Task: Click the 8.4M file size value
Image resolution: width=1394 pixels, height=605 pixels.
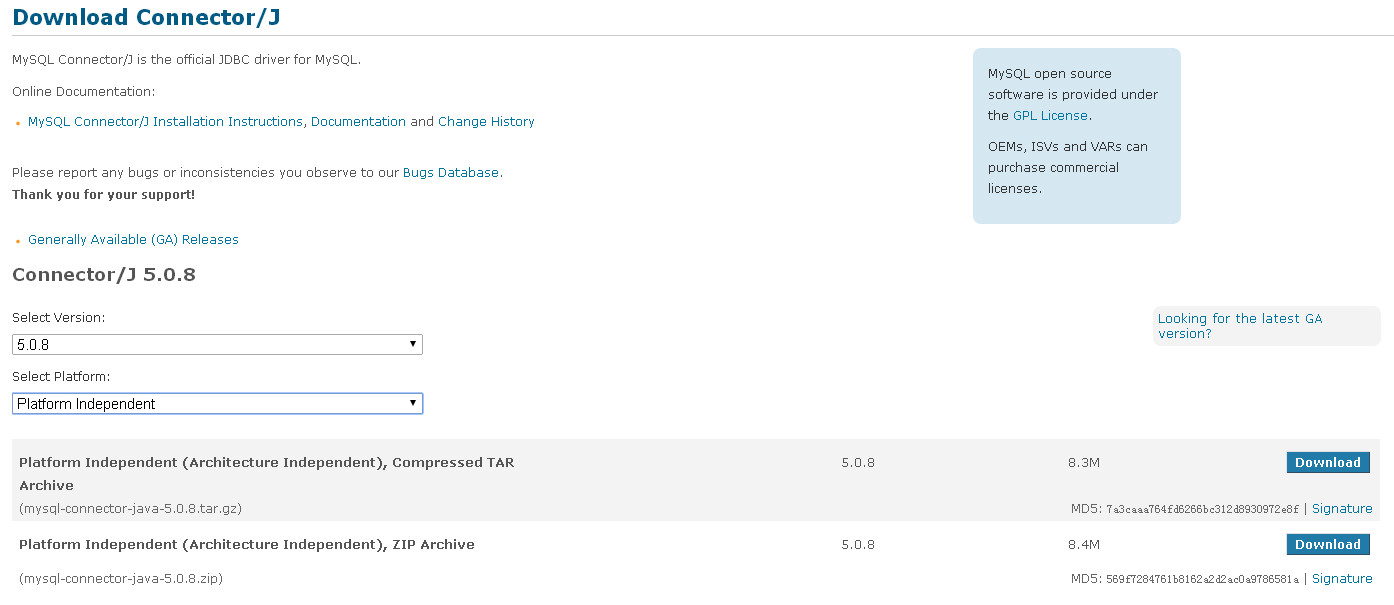Action: coord(1084,545)
